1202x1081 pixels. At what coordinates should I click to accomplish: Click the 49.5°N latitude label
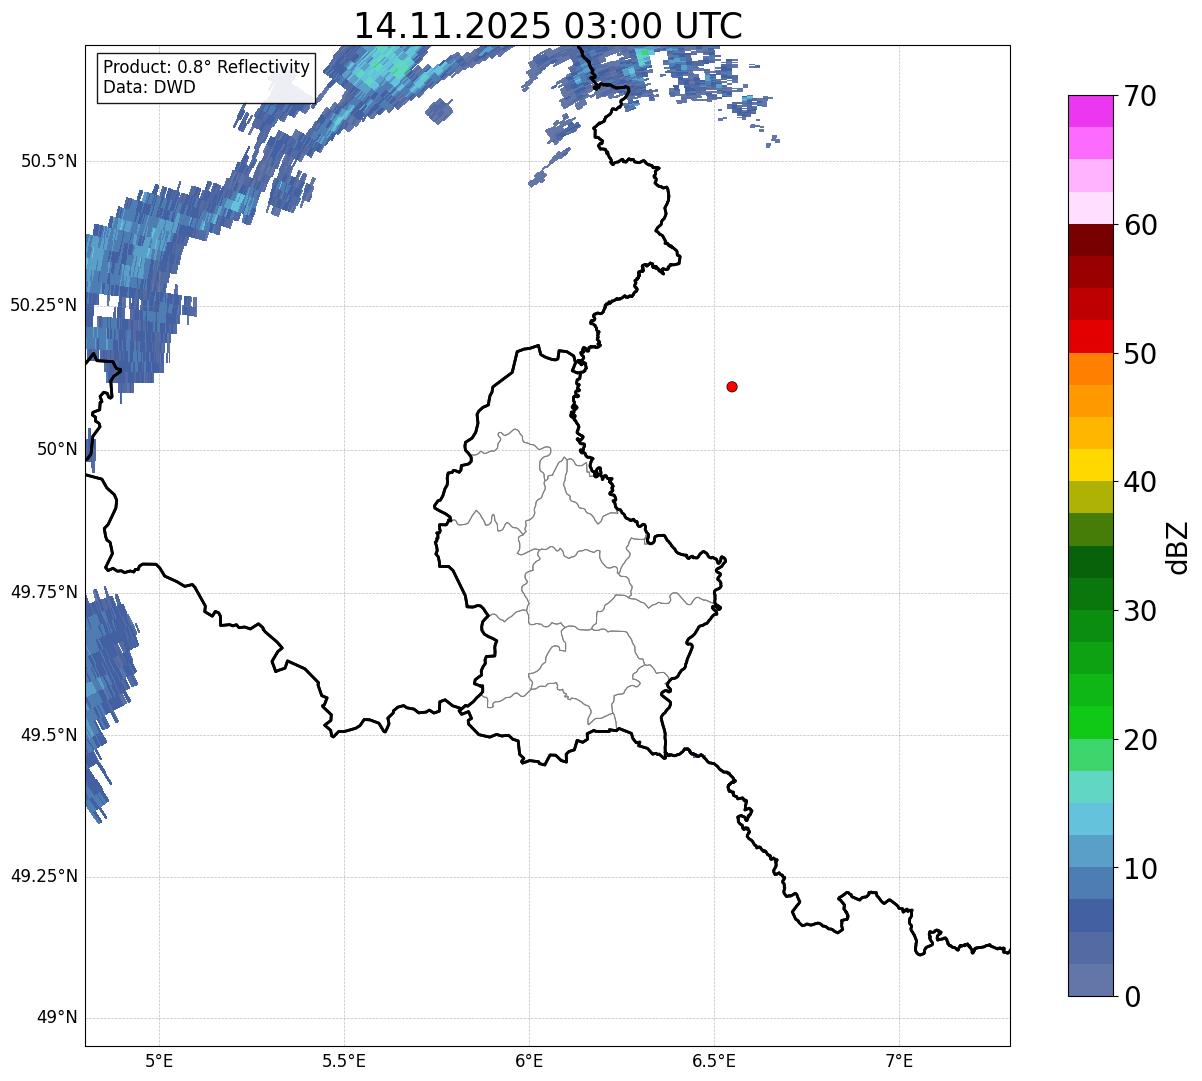pos(49,735)
